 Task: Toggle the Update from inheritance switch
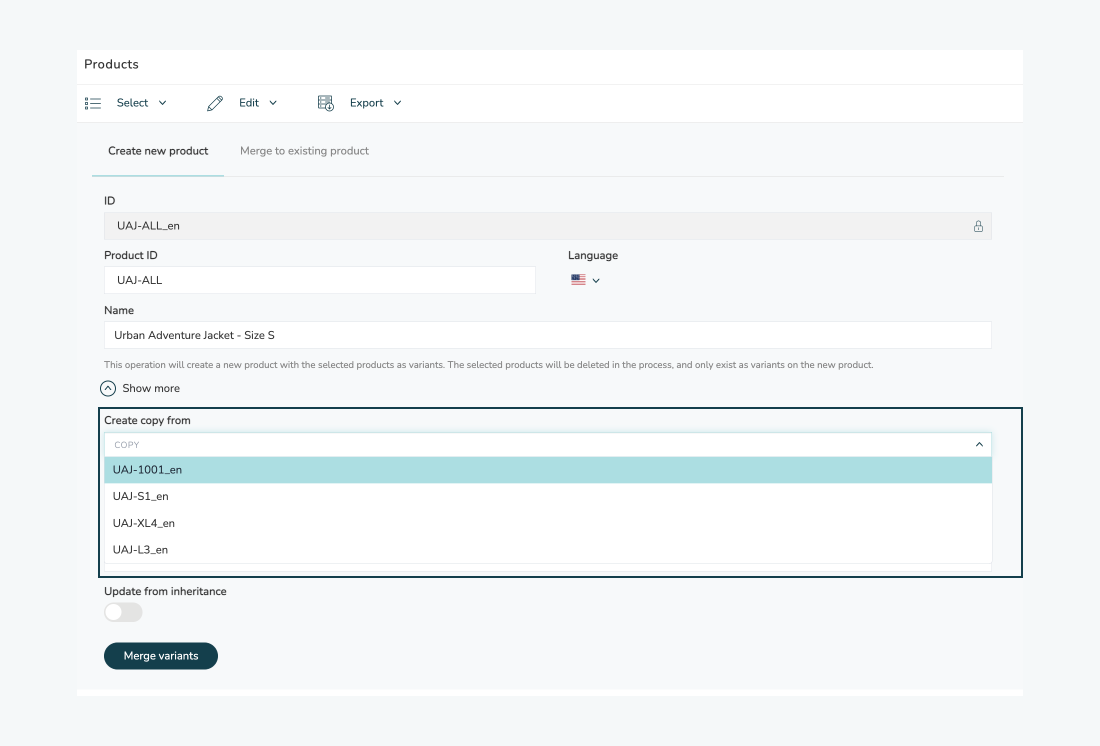click(123, 612)
